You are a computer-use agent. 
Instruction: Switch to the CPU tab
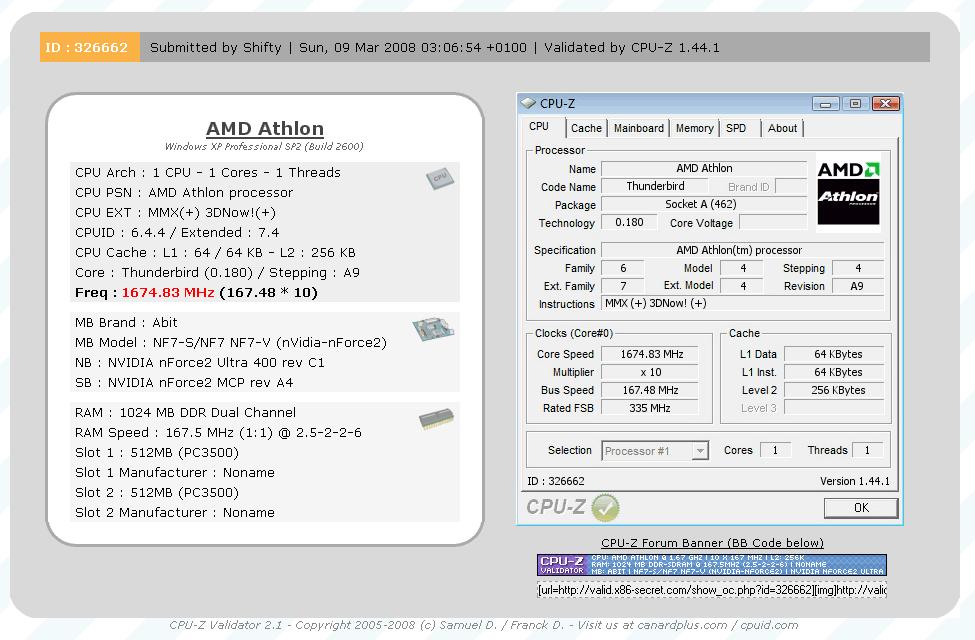[539, 126]
